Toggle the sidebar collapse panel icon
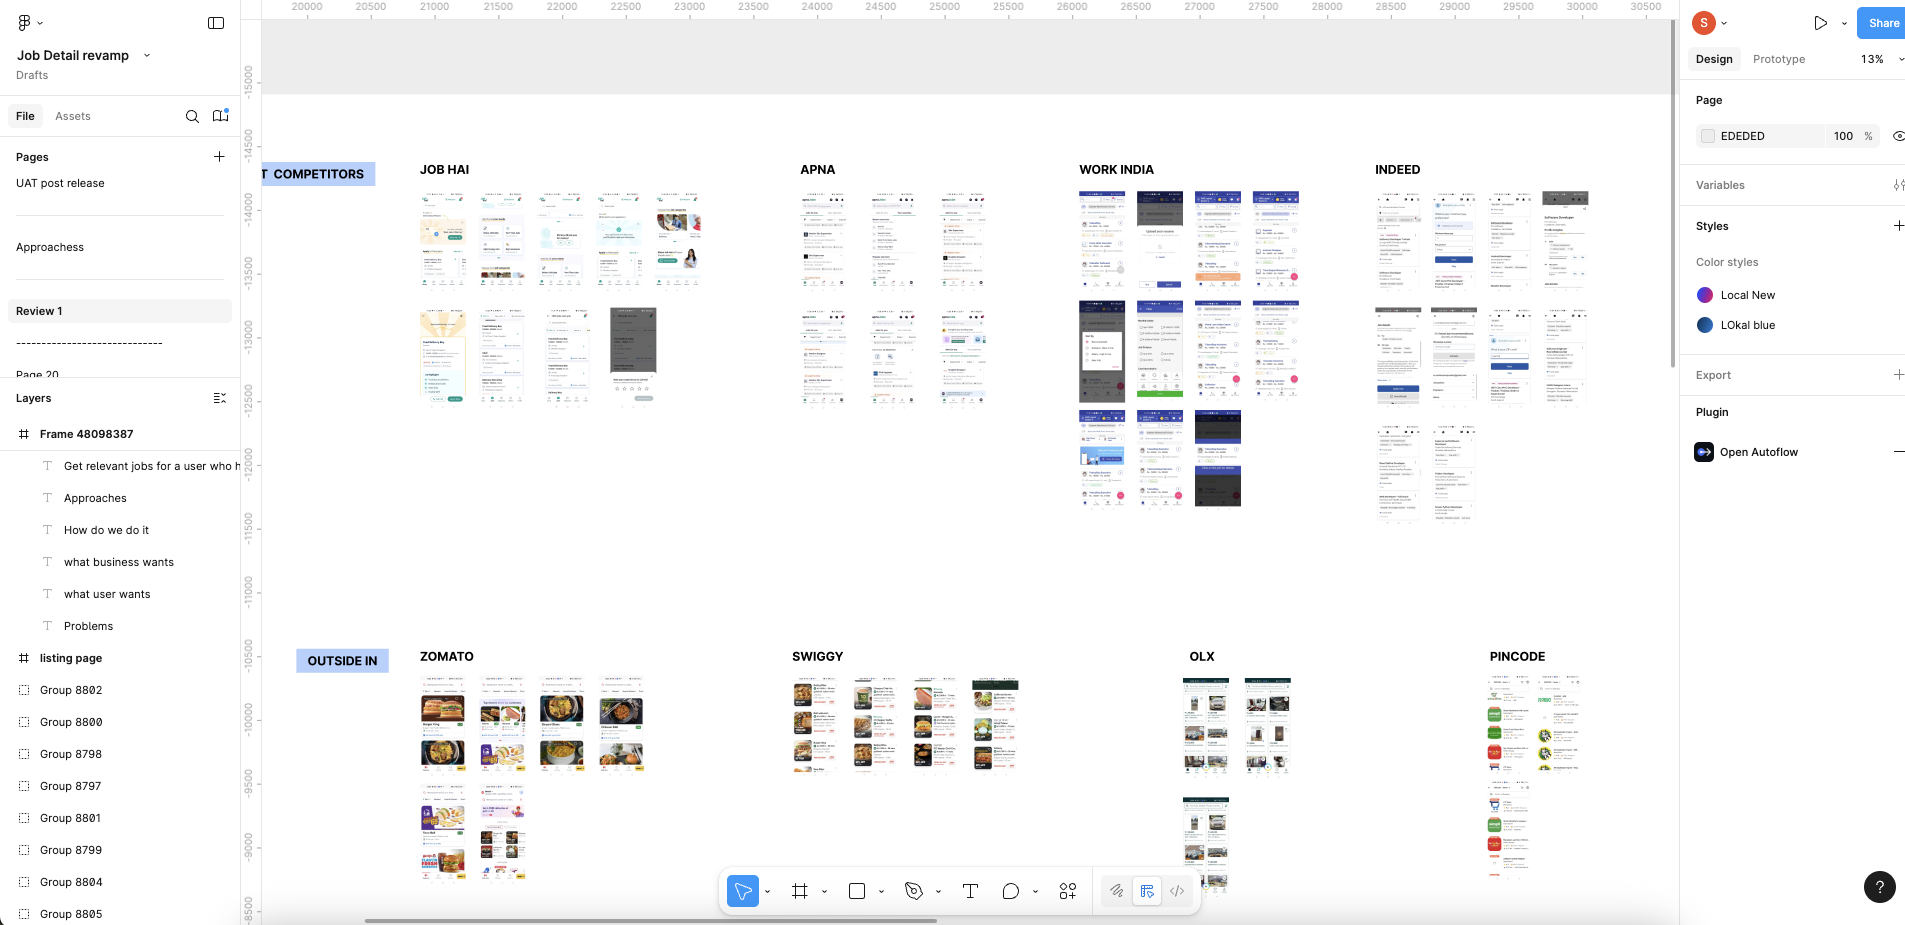The width and height of the screenshot is (1905, 925). click(216, 23)
